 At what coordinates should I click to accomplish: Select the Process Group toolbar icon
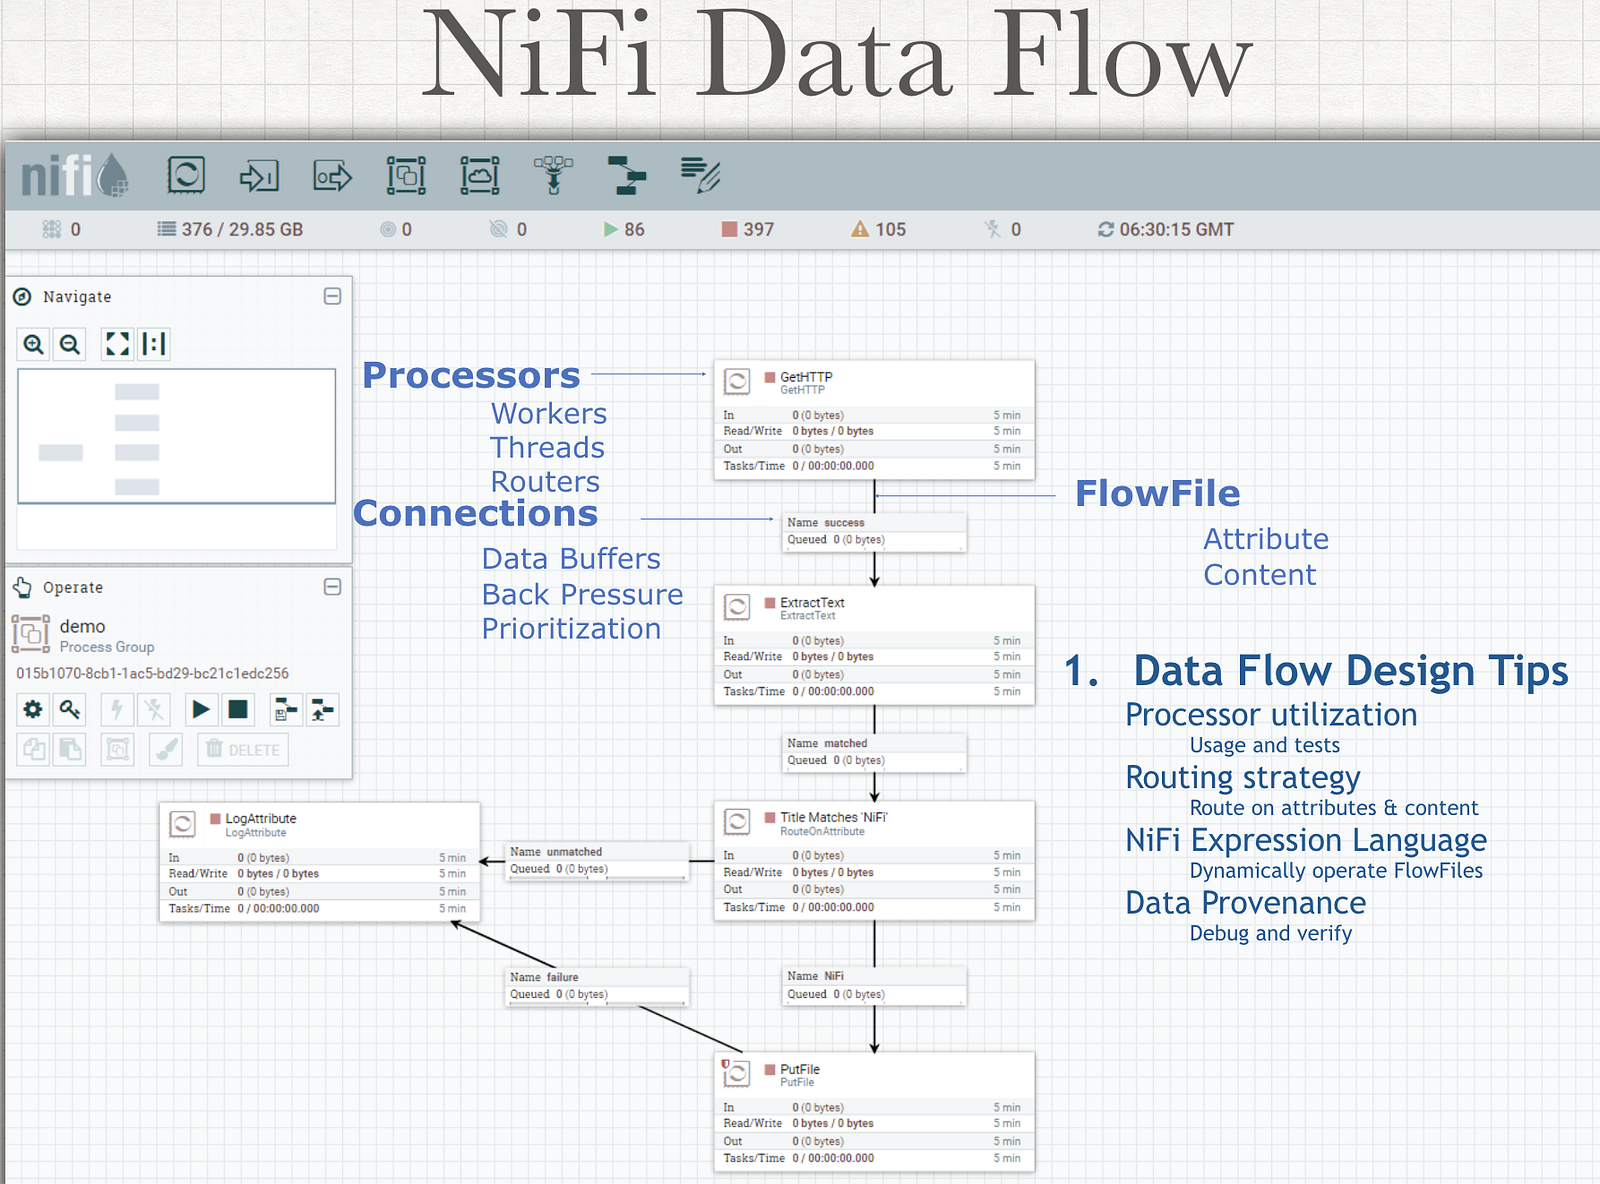pyautogui.click(x=406, y=175)
